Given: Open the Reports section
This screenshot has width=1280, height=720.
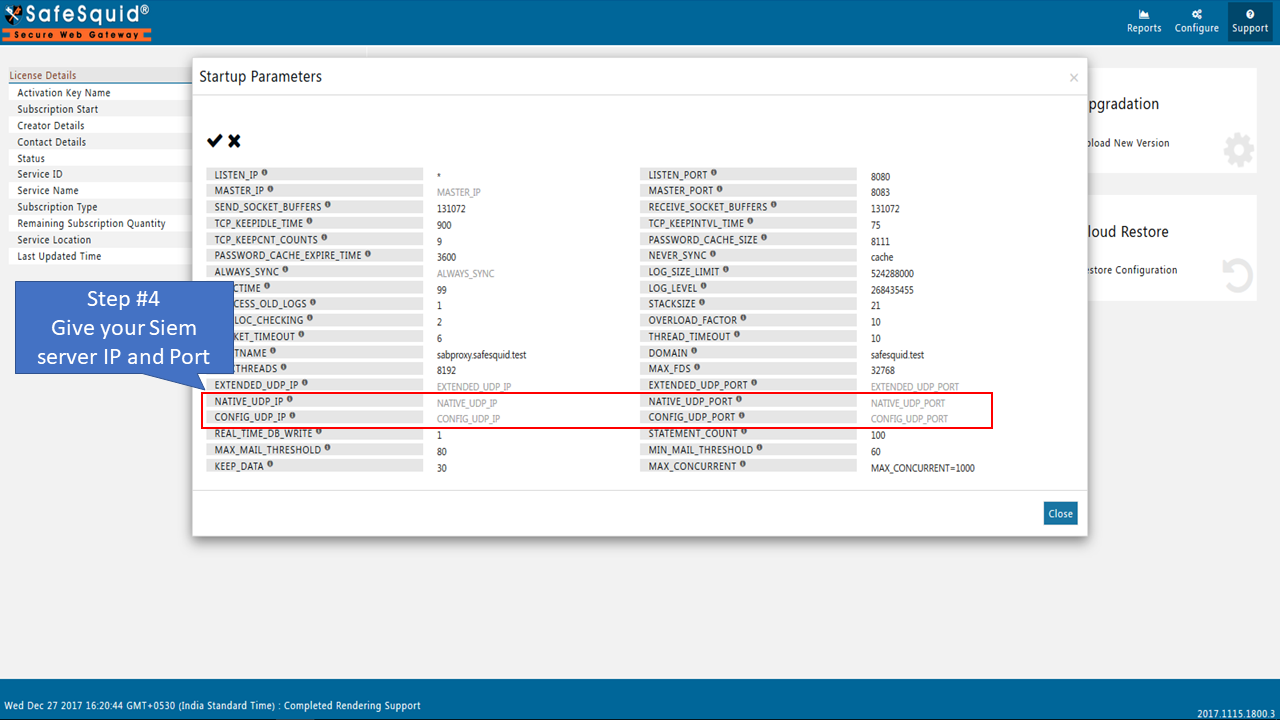Looking at the screenshot, I should tap(1144, 21).
